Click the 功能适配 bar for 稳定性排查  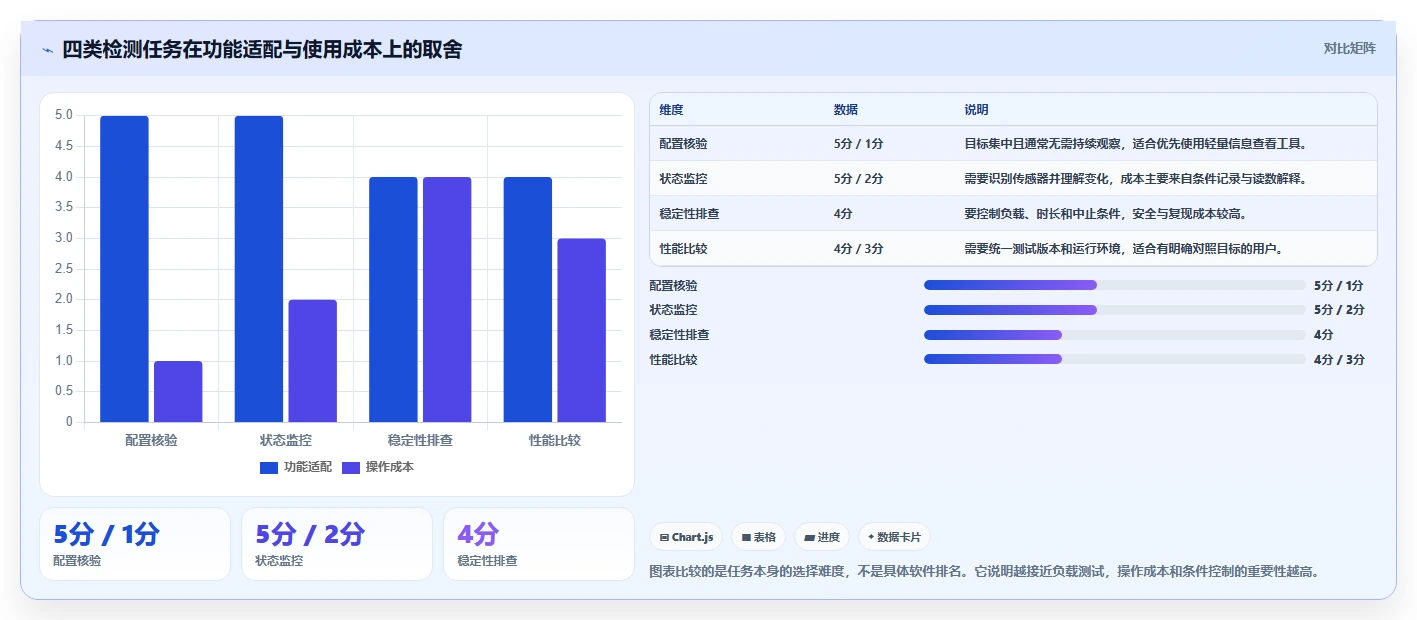(393, 300)
